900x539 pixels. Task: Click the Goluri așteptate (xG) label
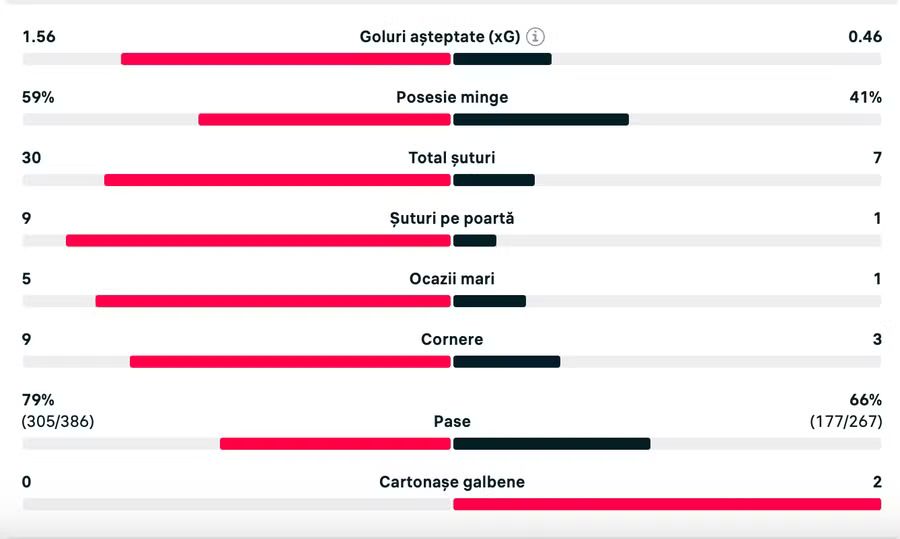point(440,37)
